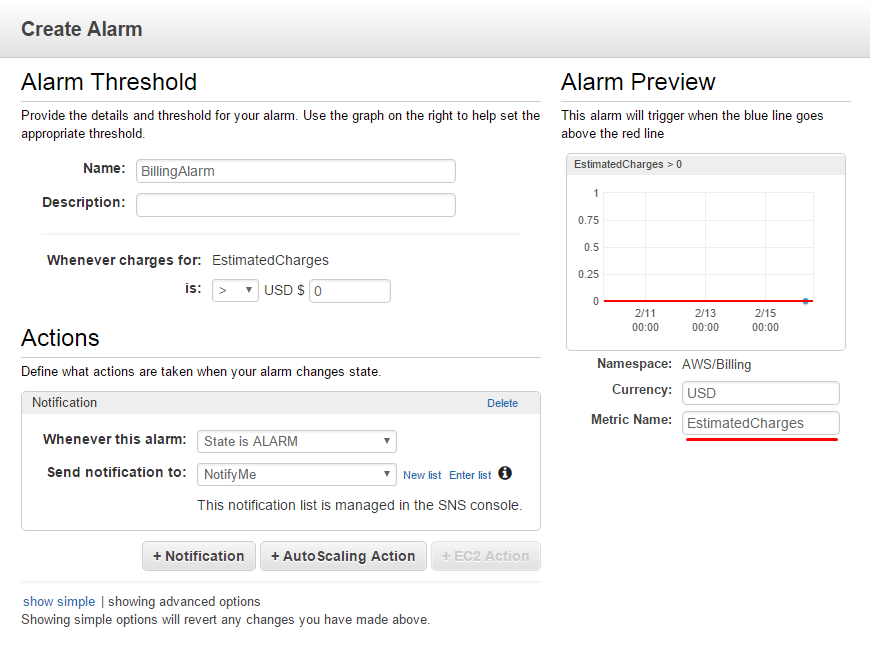
Task: Add another Notification action
Action: (x=199, y=556)
